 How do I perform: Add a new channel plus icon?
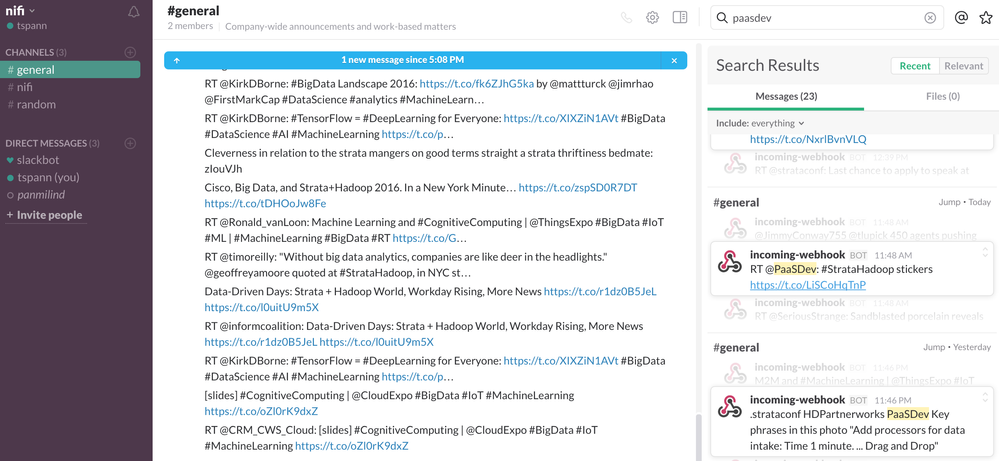(130, 52)
